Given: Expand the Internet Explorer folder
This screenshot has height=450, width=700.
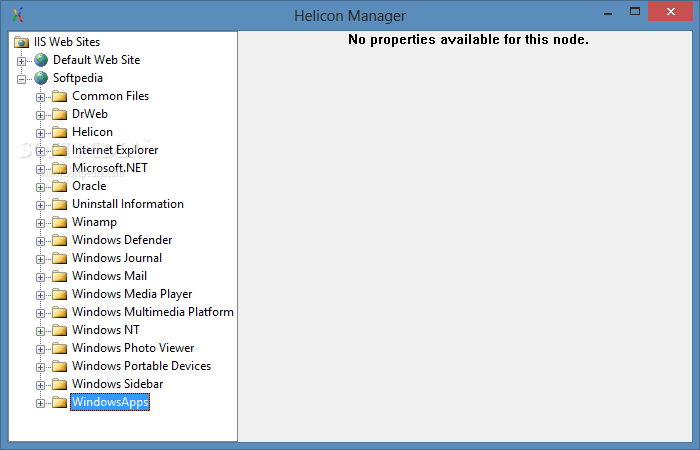Looking at the screenshot, I should coord(40,151).
